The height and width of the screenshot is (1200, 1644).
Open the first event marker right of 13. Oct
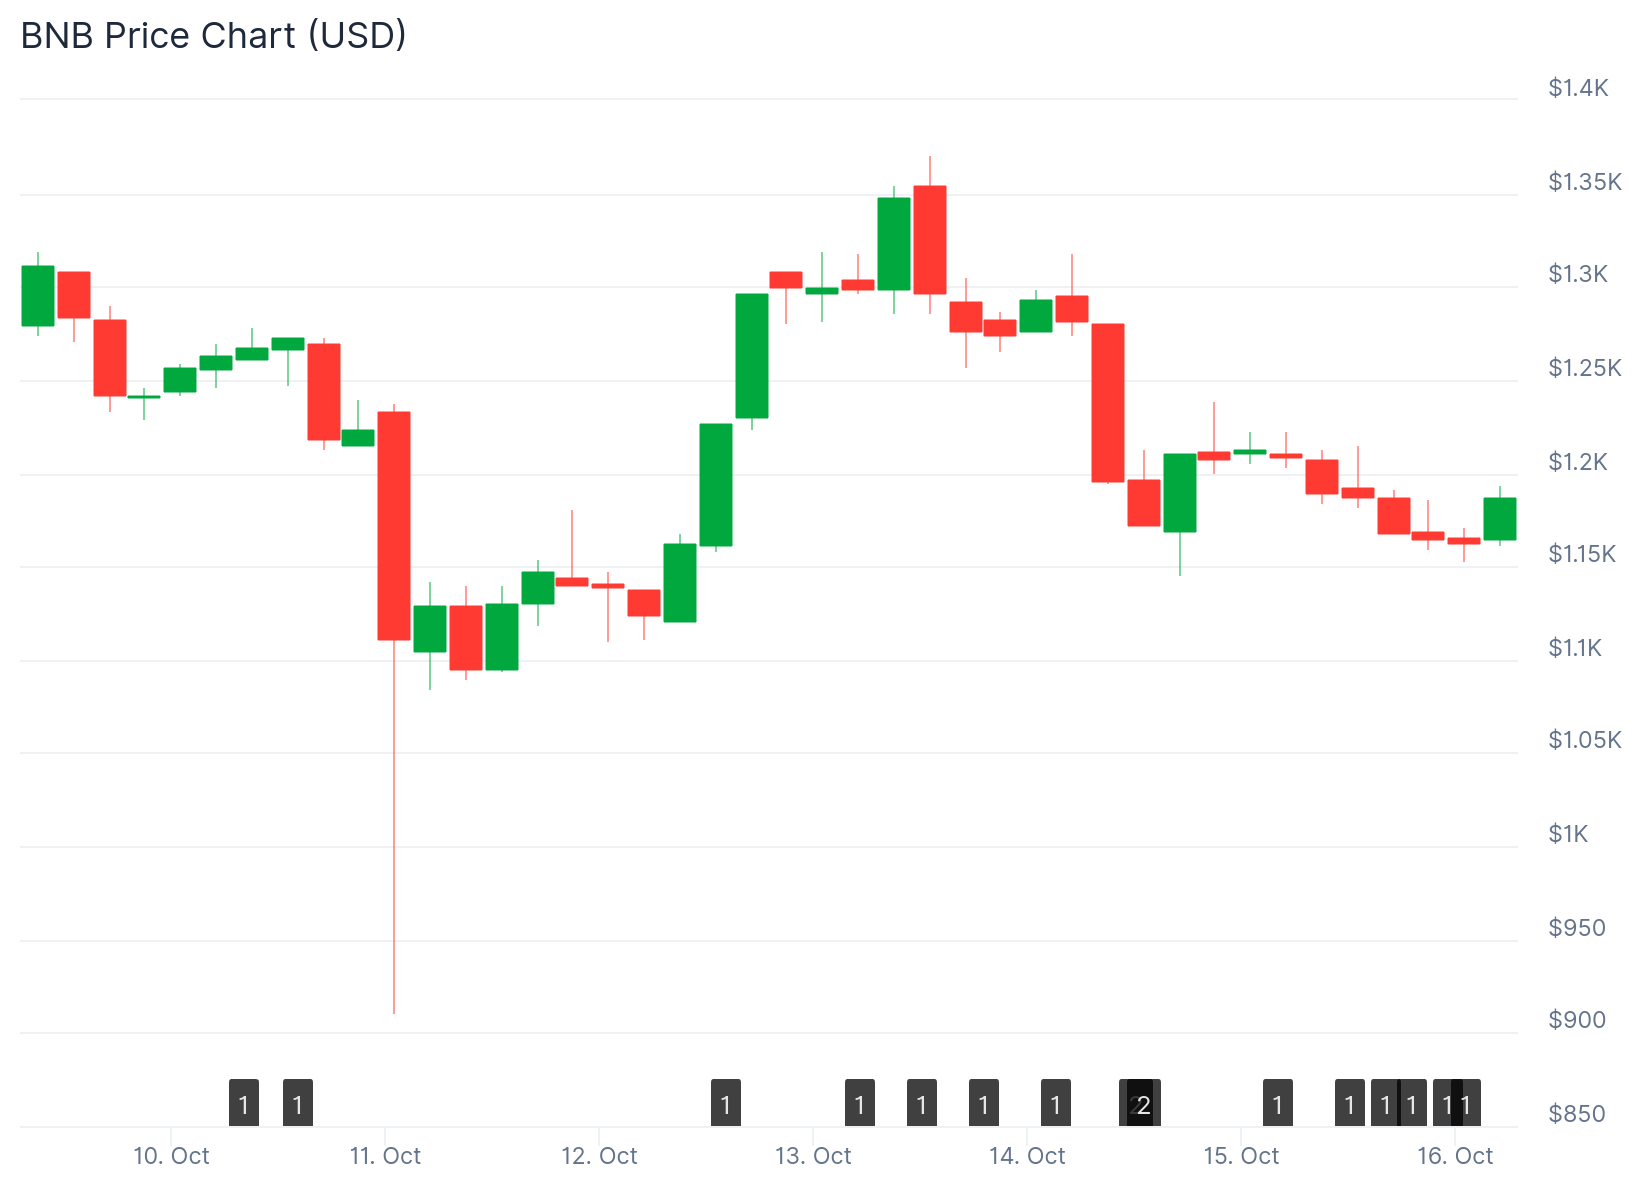860,1104
